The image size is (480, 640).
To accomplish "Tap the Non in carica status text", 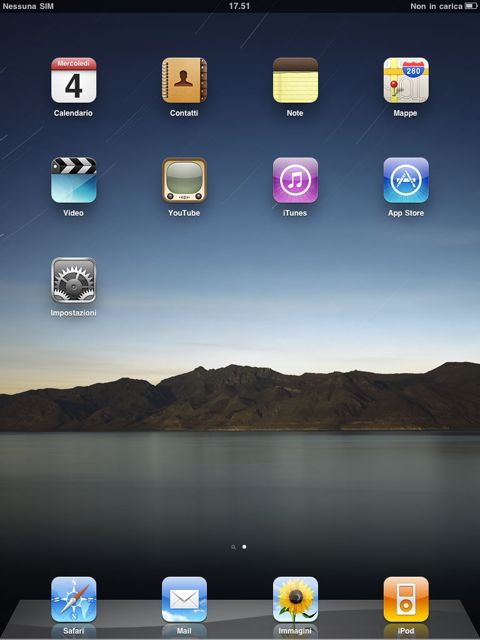I will pos(436,6).
